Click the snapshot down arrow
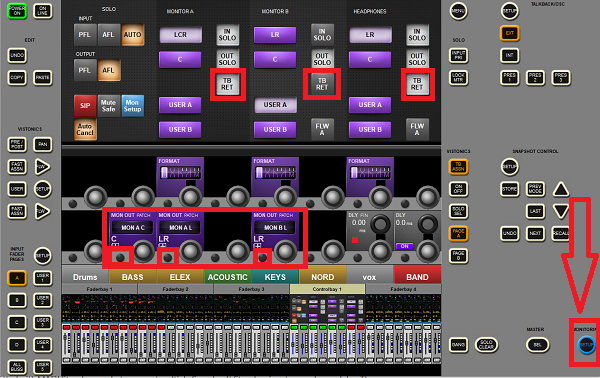The width and height of the screenshot is (600, 378). pyautogui.click(x=561, y=210)
